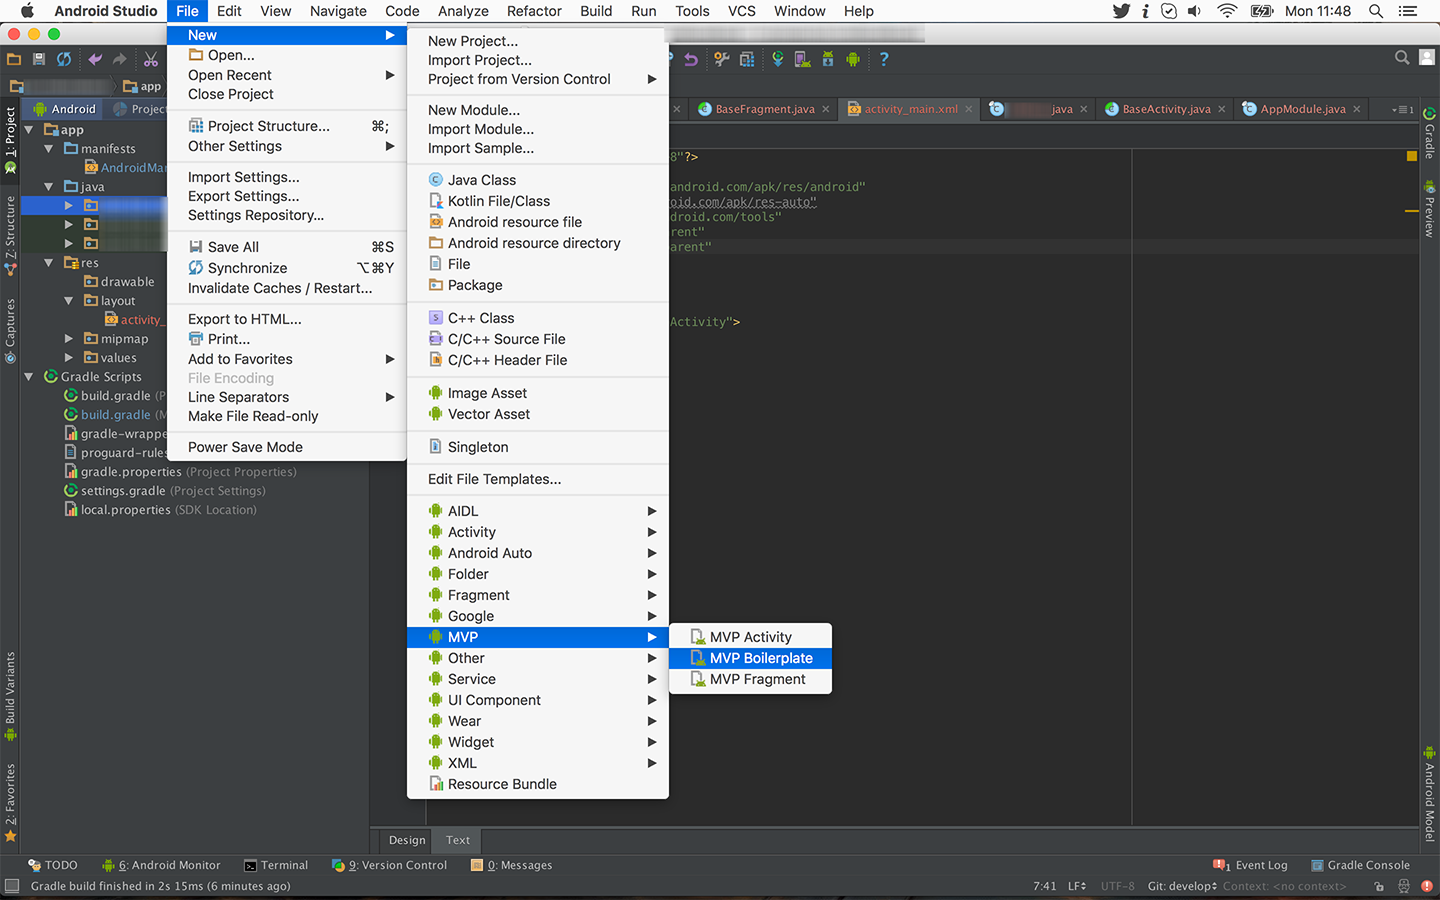Click the Wi-Fi menu bar icon
1440x900 pixels.
pyautogui.click(x=1227, y=11)
